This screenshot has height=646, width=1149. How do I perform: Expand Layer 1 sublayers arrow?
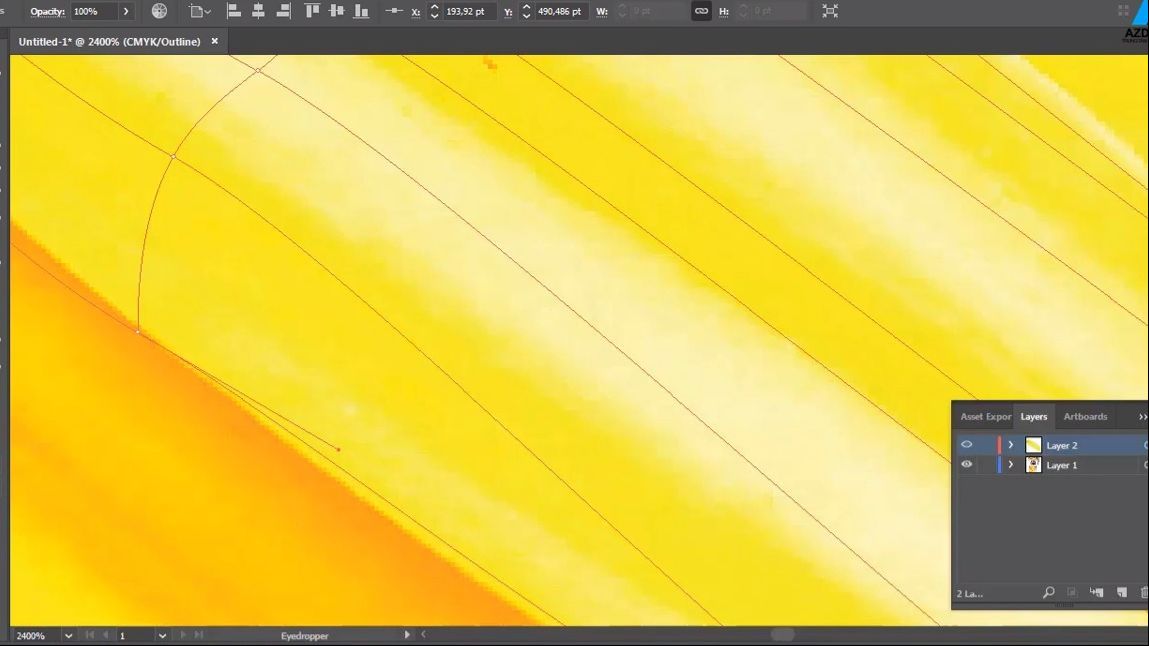pyautogui.click(x=1011, y=465)
